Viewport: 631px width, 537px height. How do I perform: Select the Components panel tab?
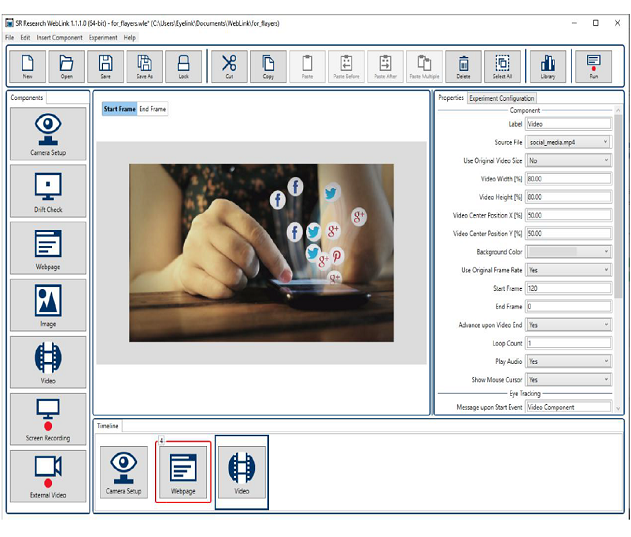pyautogui.click(x=27, y=98)
